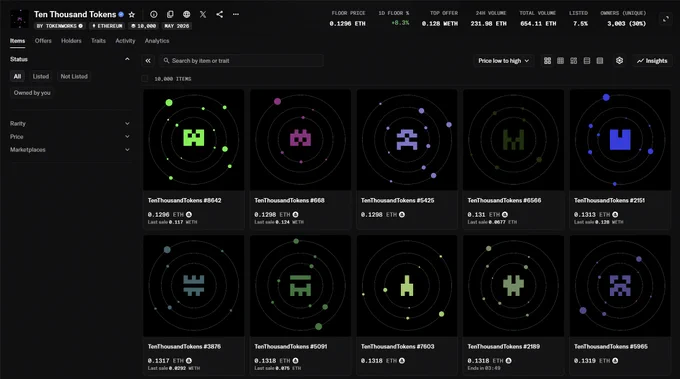Click the 24H volume 231.98 ETH stat
This screenshot has height=379, width=680.
(x=489, y=19)
